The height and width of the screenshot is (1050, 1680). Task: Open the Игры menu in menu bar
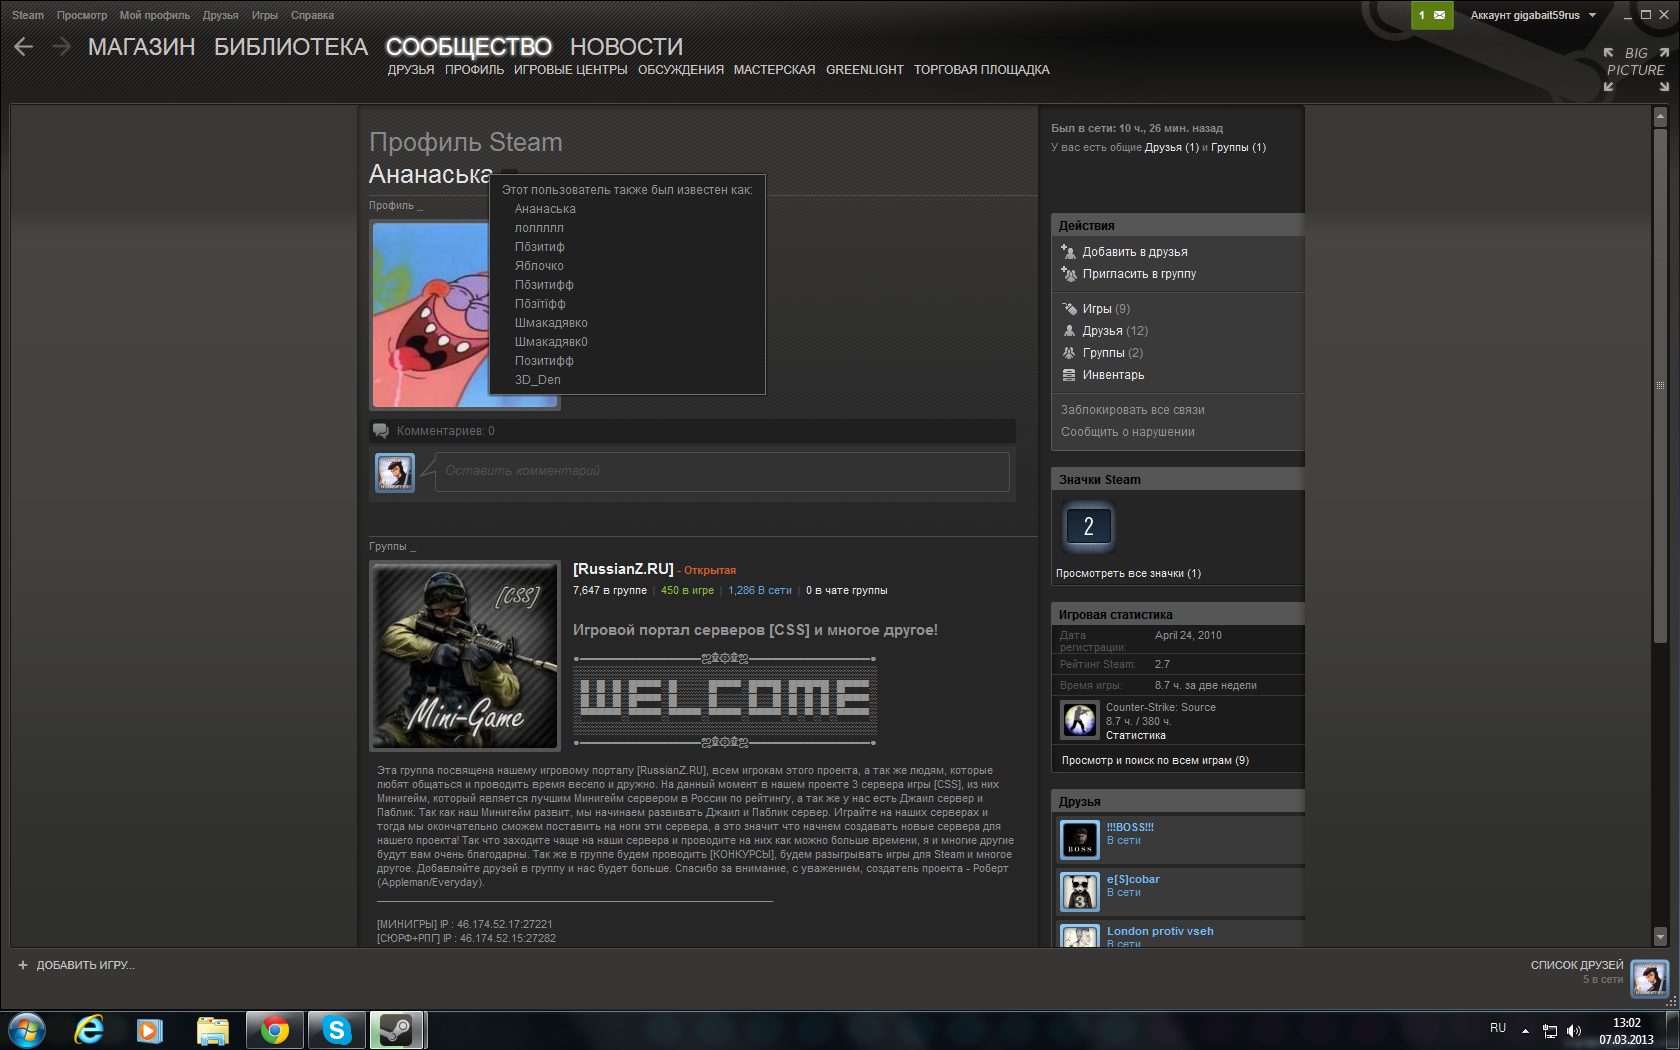click(x=265, y=15)
